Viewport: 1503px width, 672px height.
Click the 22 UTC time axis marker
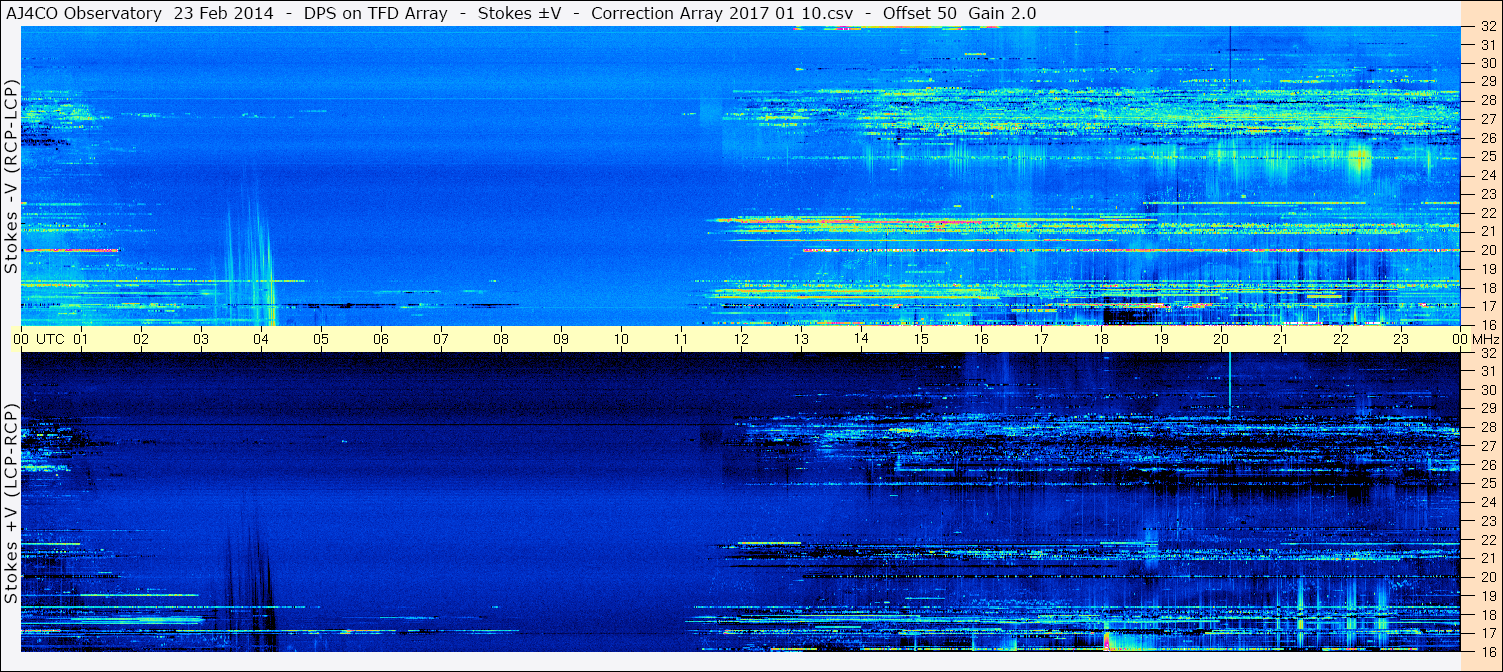click(1341, 339)
